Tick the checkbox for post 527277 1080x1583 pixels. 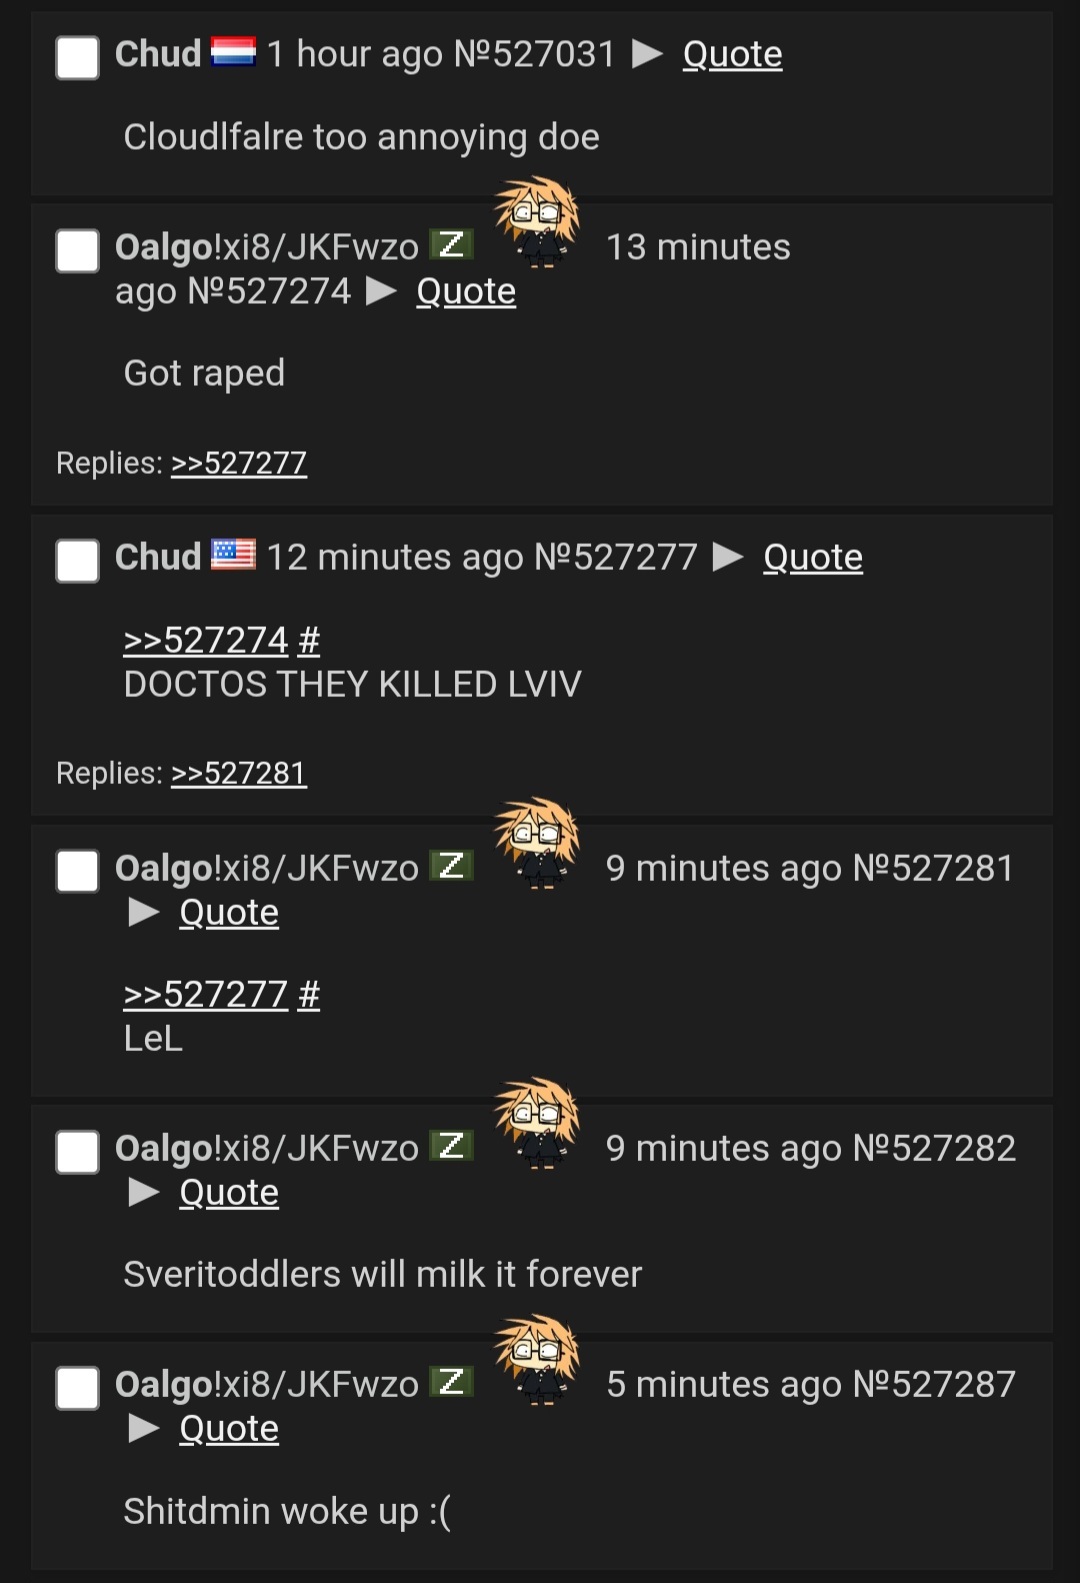click(x=77, y=560)
